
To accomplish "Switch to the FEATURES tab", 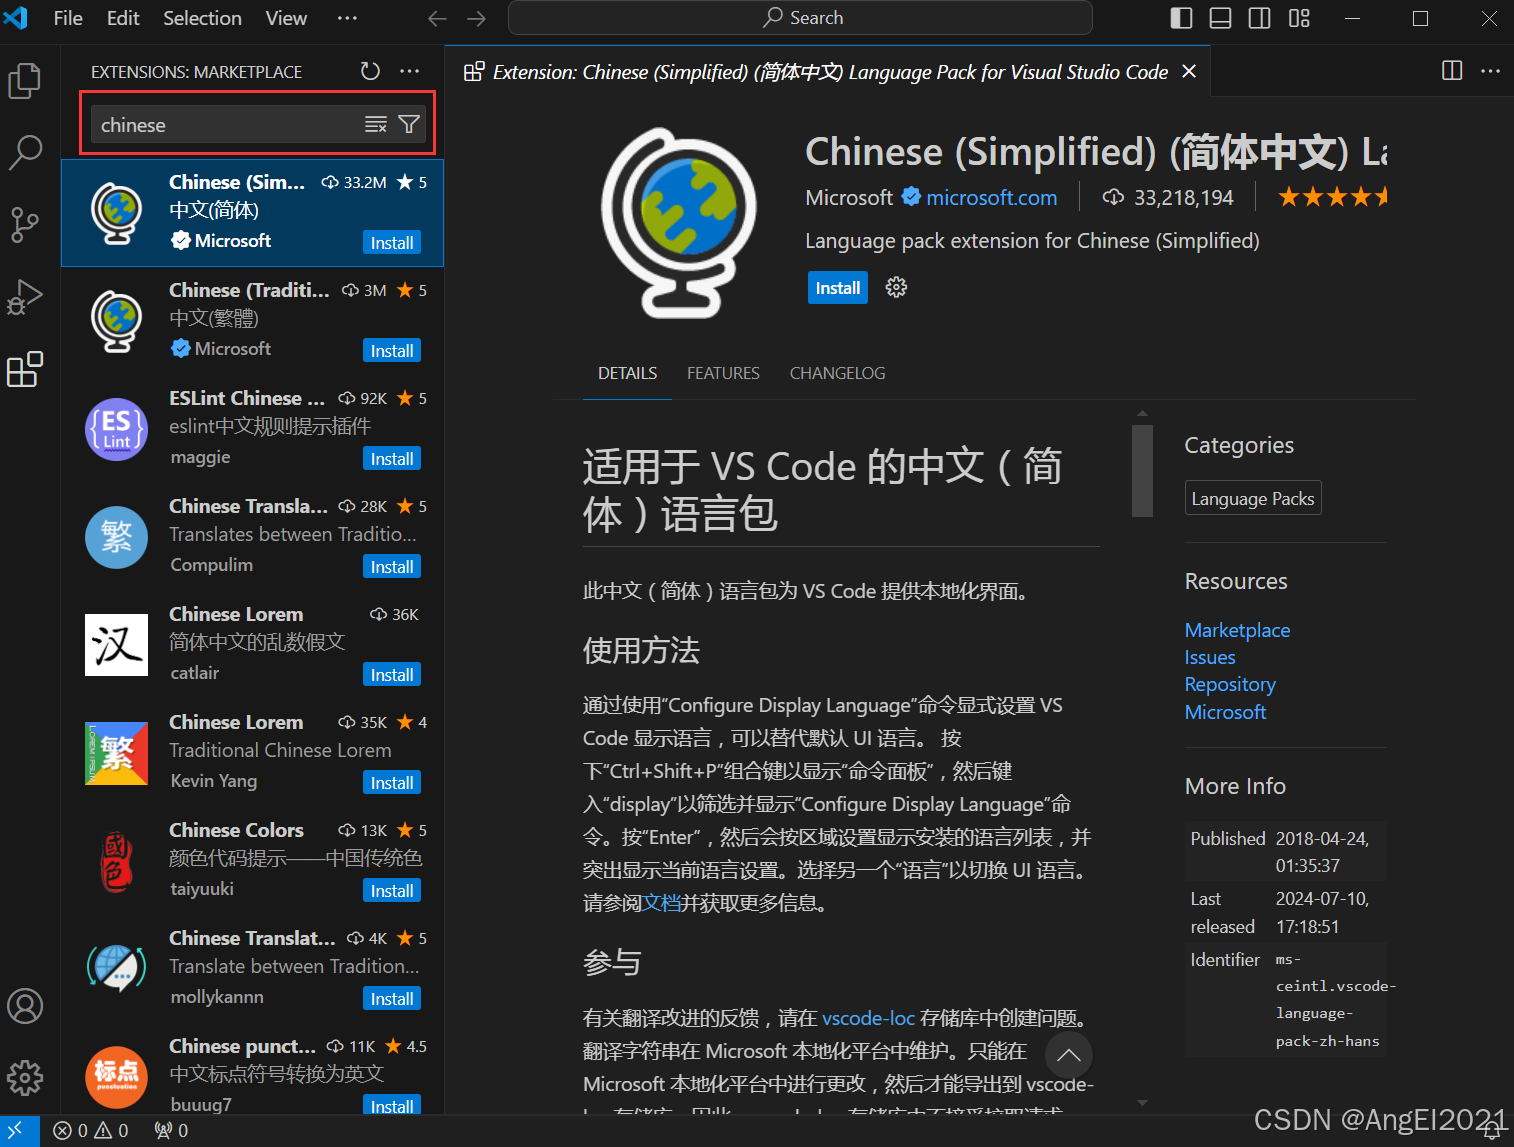I will [x=723, y=373].
